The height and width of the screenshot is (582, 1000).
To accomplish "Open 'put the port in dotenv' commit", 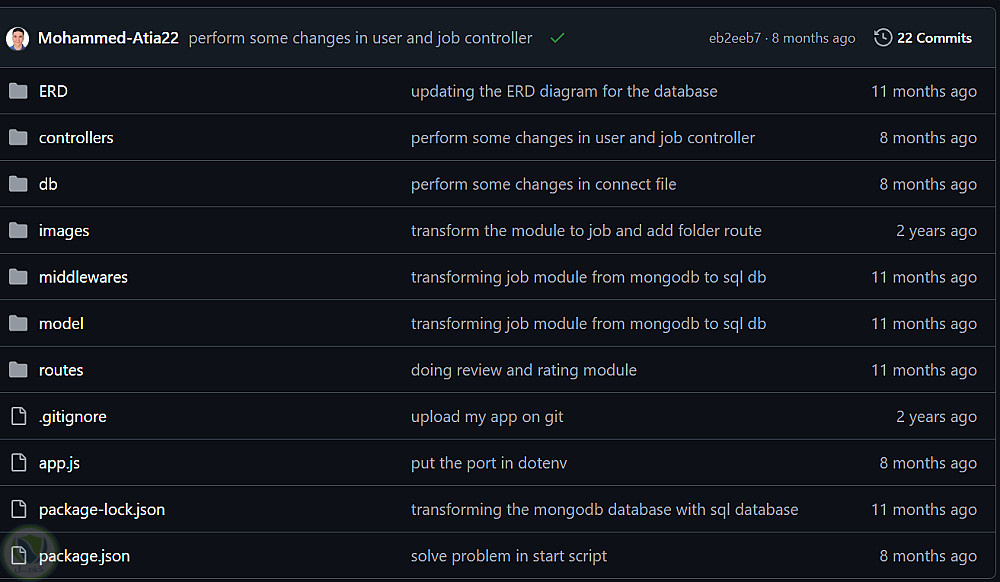I will 489,463.
